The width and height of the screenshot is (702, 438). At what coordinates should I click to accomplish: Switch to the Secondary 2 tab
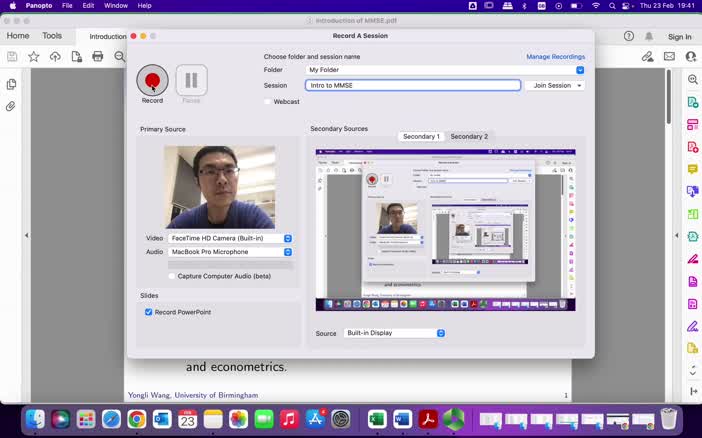click(x=469, y=136)
